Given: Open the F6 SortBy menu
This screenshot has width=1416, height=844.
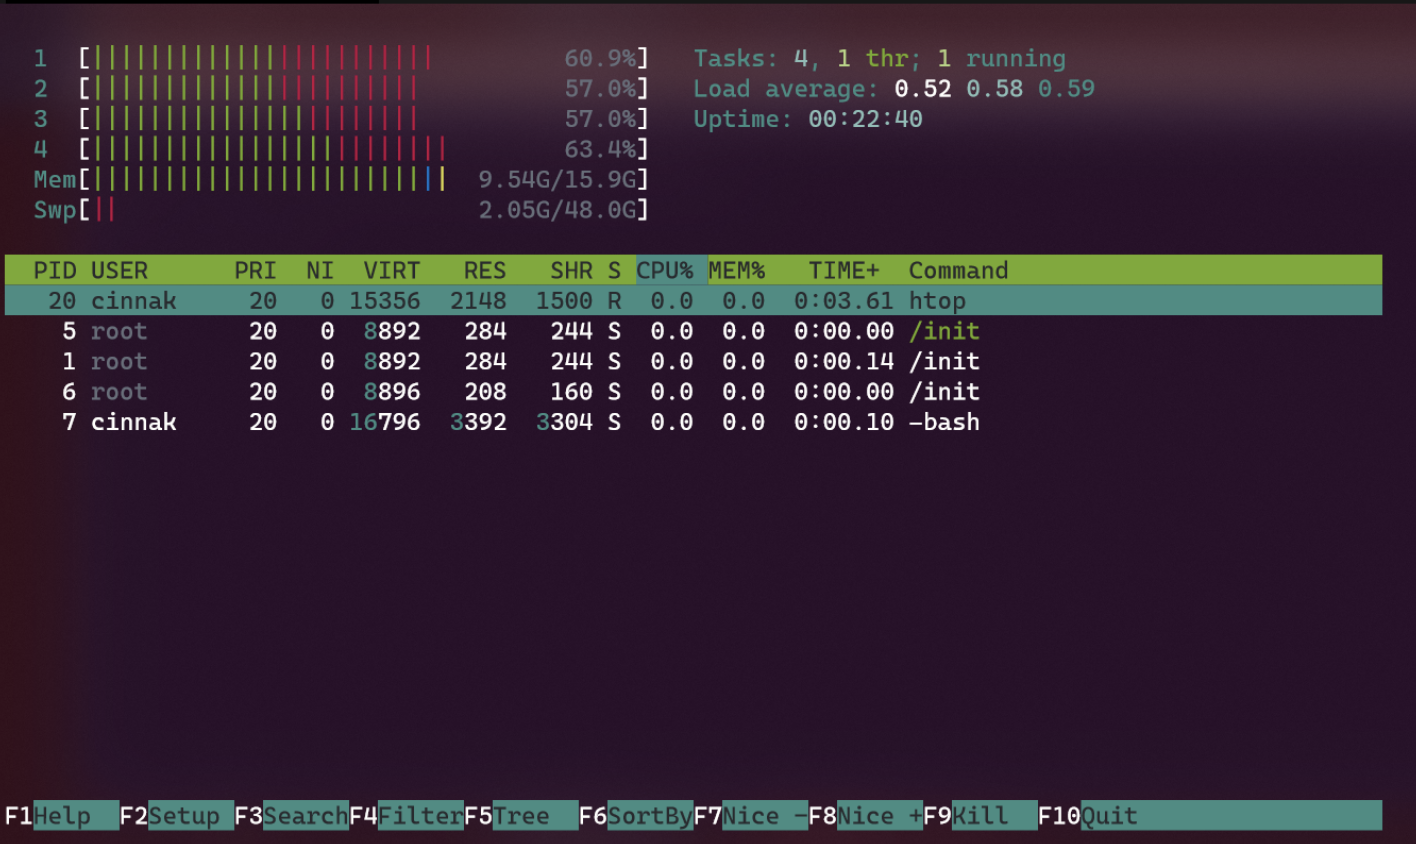Looking at the screenshot, I should [636, 816].
